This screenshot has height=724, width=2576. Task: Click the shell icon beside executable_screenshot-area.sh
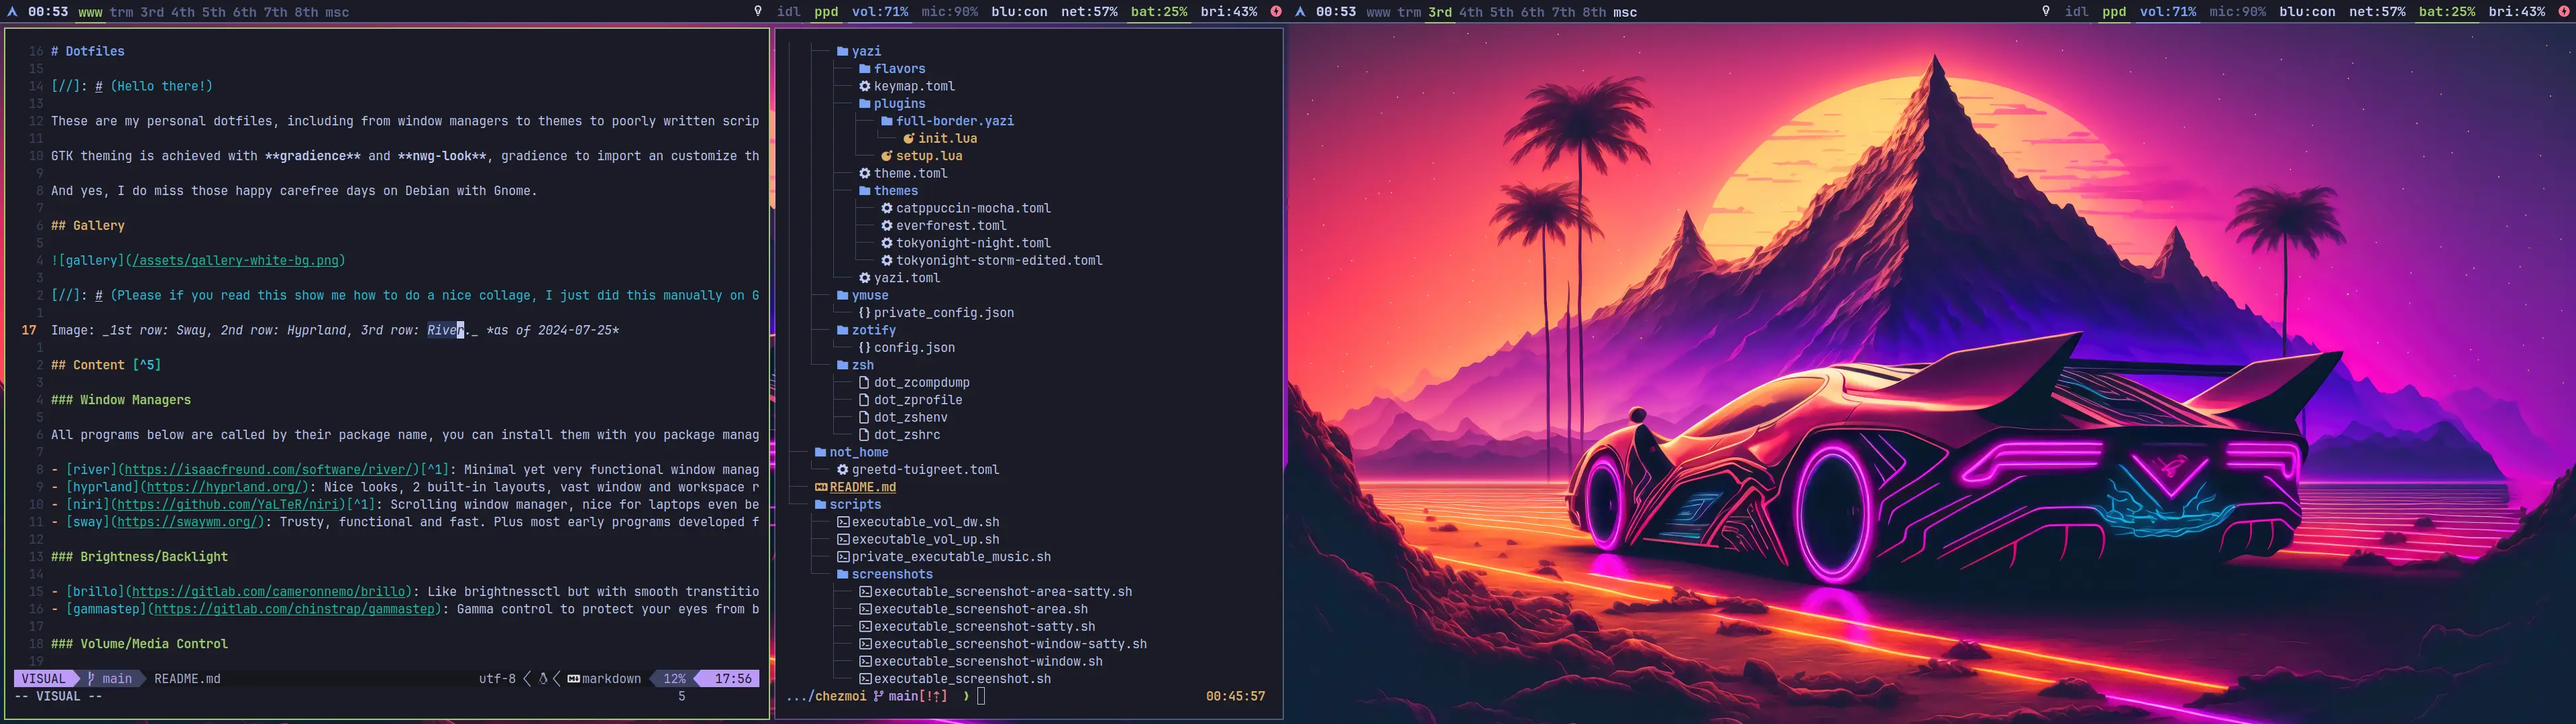865,609
